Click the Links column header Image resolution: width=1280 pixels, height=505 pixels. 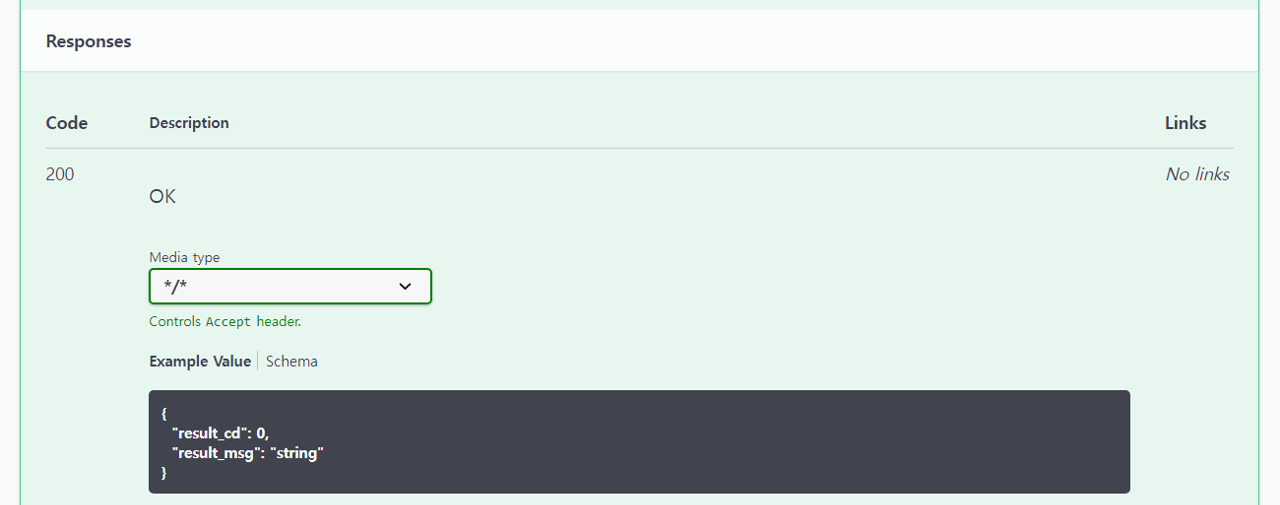tap(1185, 123)
